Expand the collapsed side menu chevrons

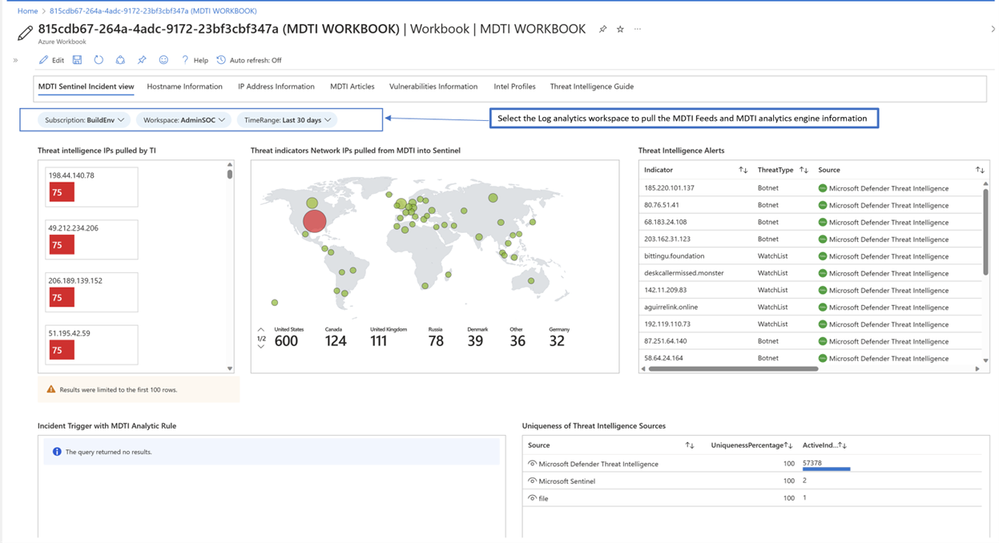coord(15,60)
